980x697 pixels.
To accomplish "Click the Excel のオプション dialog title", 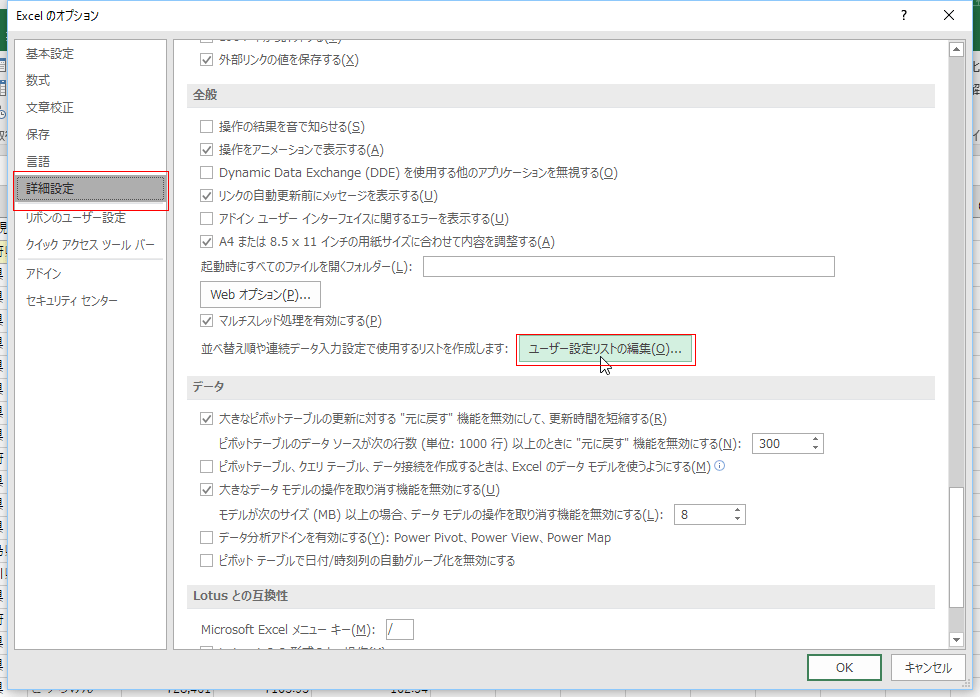I will point(58,16).
